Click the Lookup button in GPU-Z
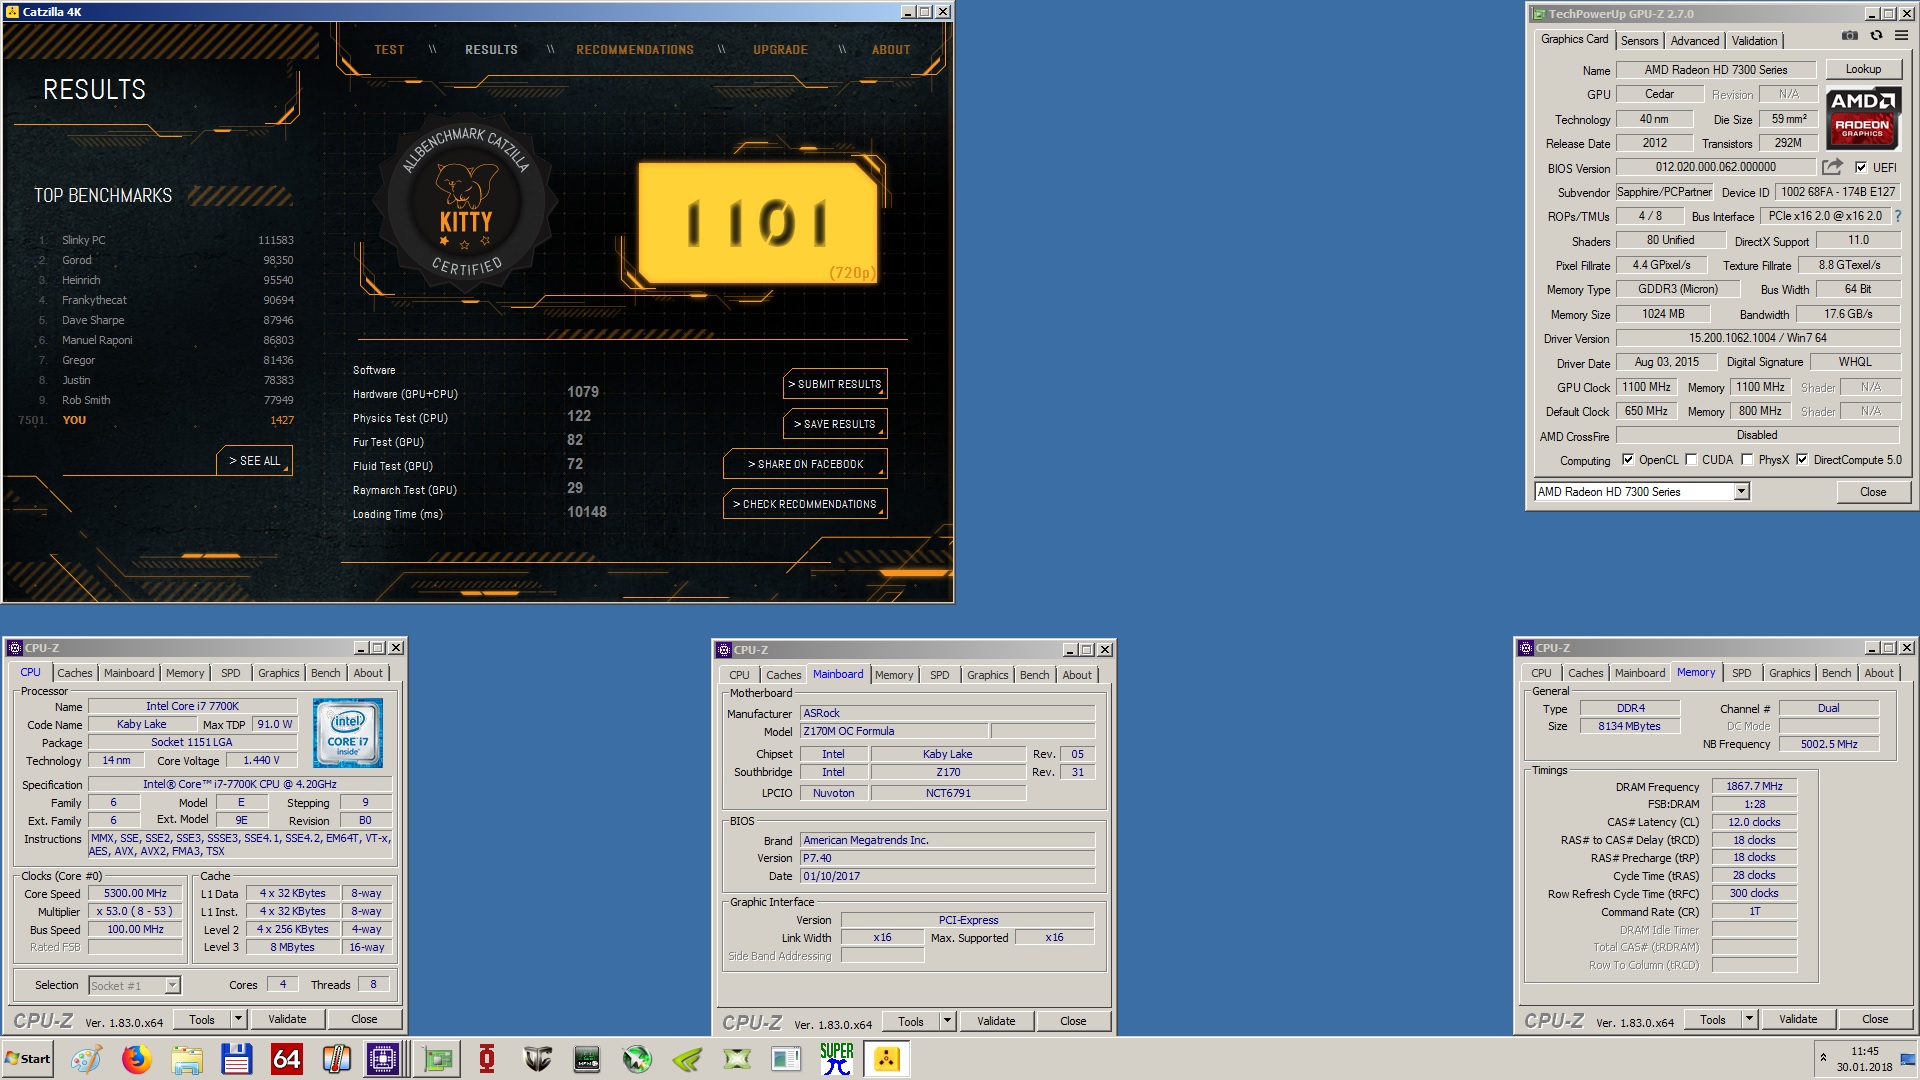Image resolution: width=1920 pixels, height=1080 pixels. click(1863, 69)
